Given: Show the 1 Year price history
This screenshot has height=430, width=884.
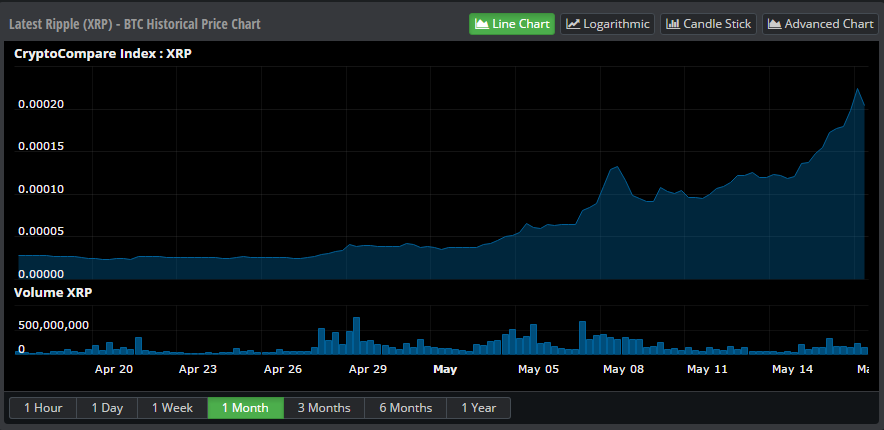Looking at the screenshot, I should tap(478, 408).
